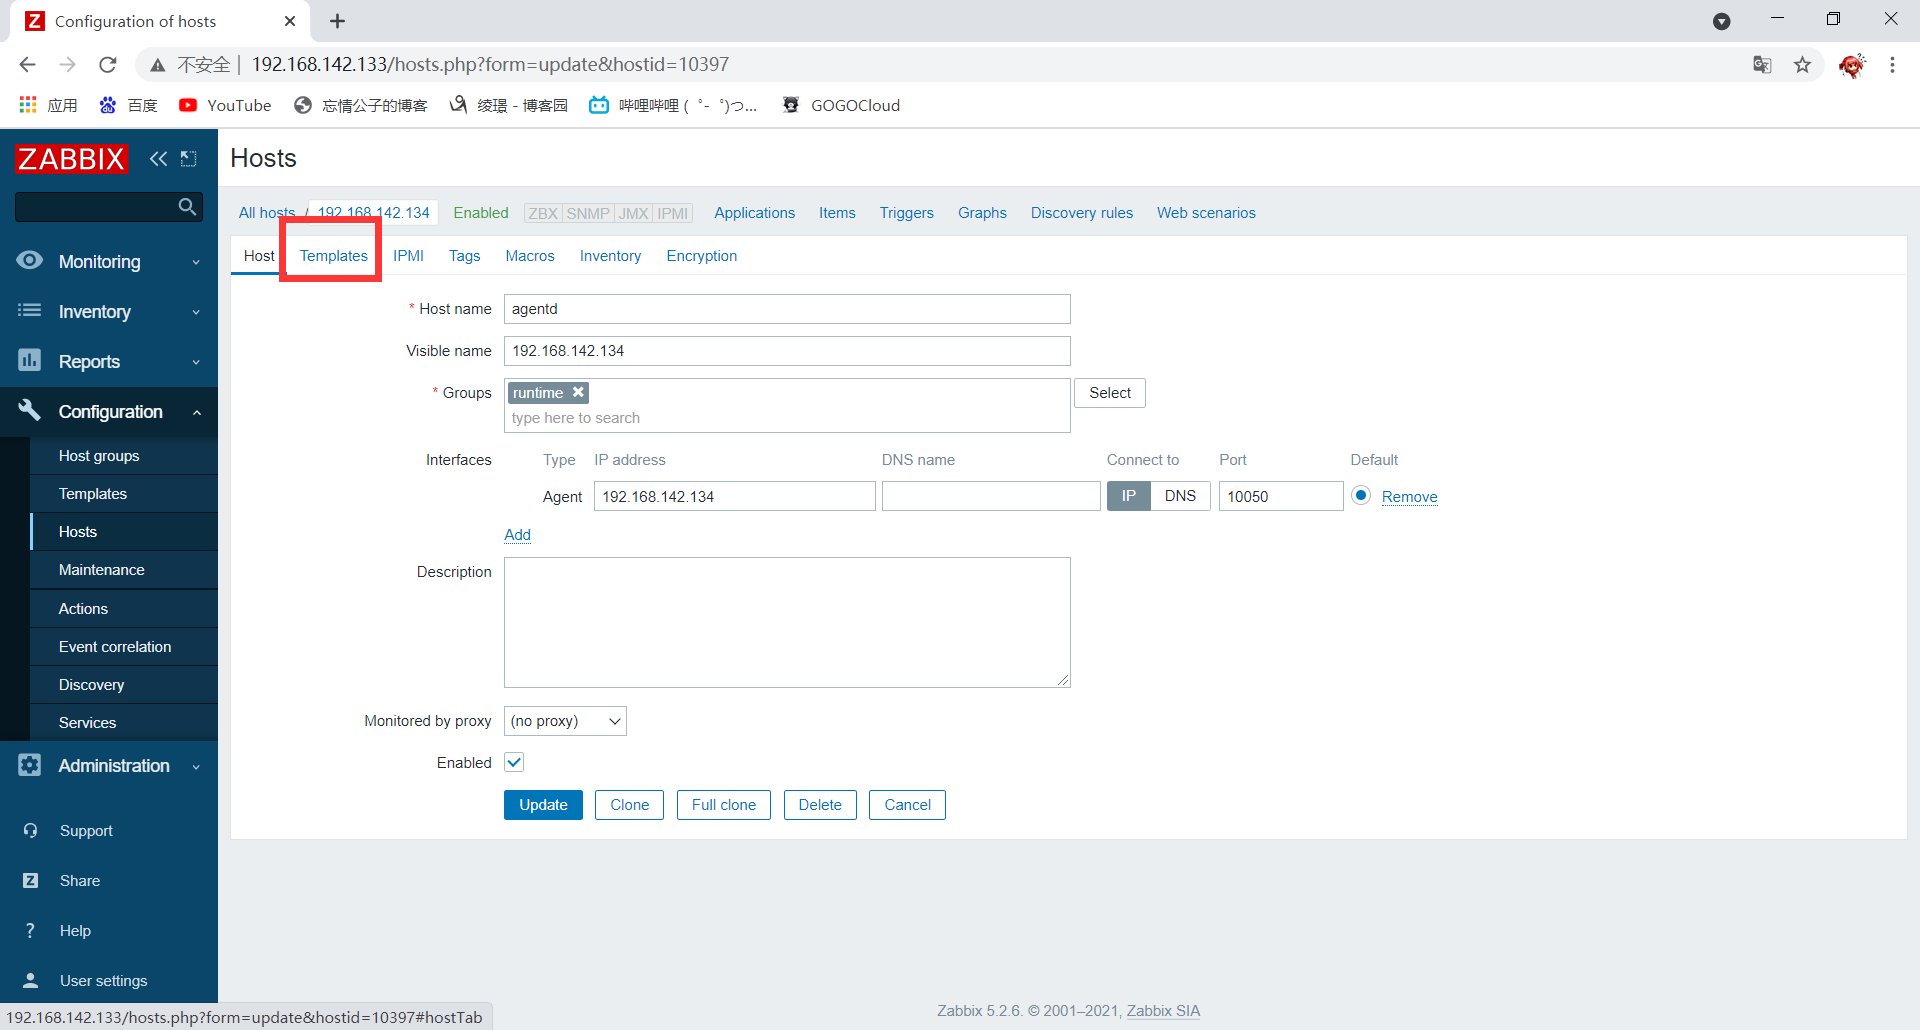The width and height of the screenshot is (1920, 1030).
Task: Click the Monitoring eye icon
Action: tap(30, 260)
